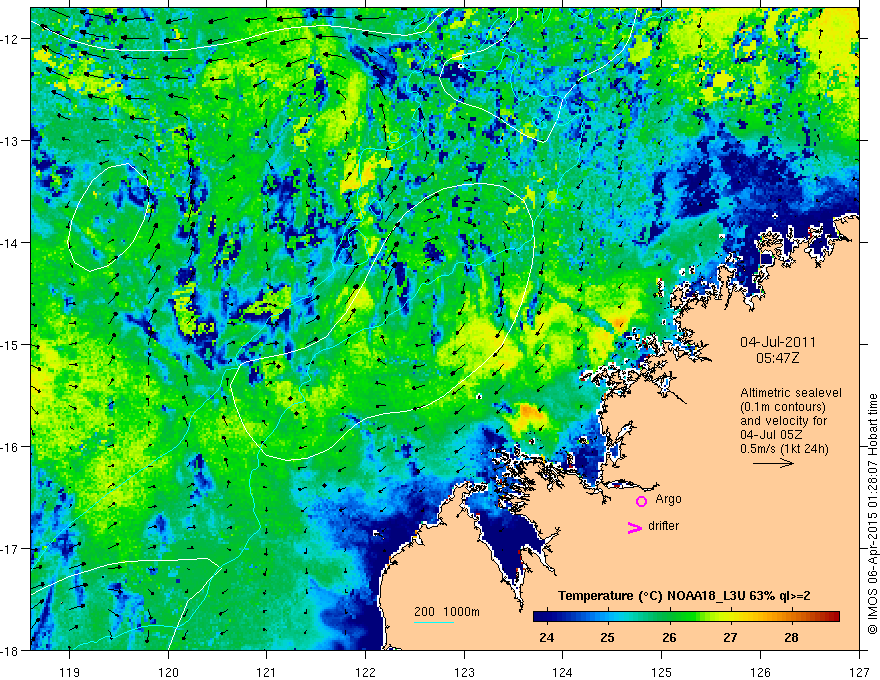Click the temperature color scale bar
This screenshot has width=880, height=680.
tap(686, 617)
